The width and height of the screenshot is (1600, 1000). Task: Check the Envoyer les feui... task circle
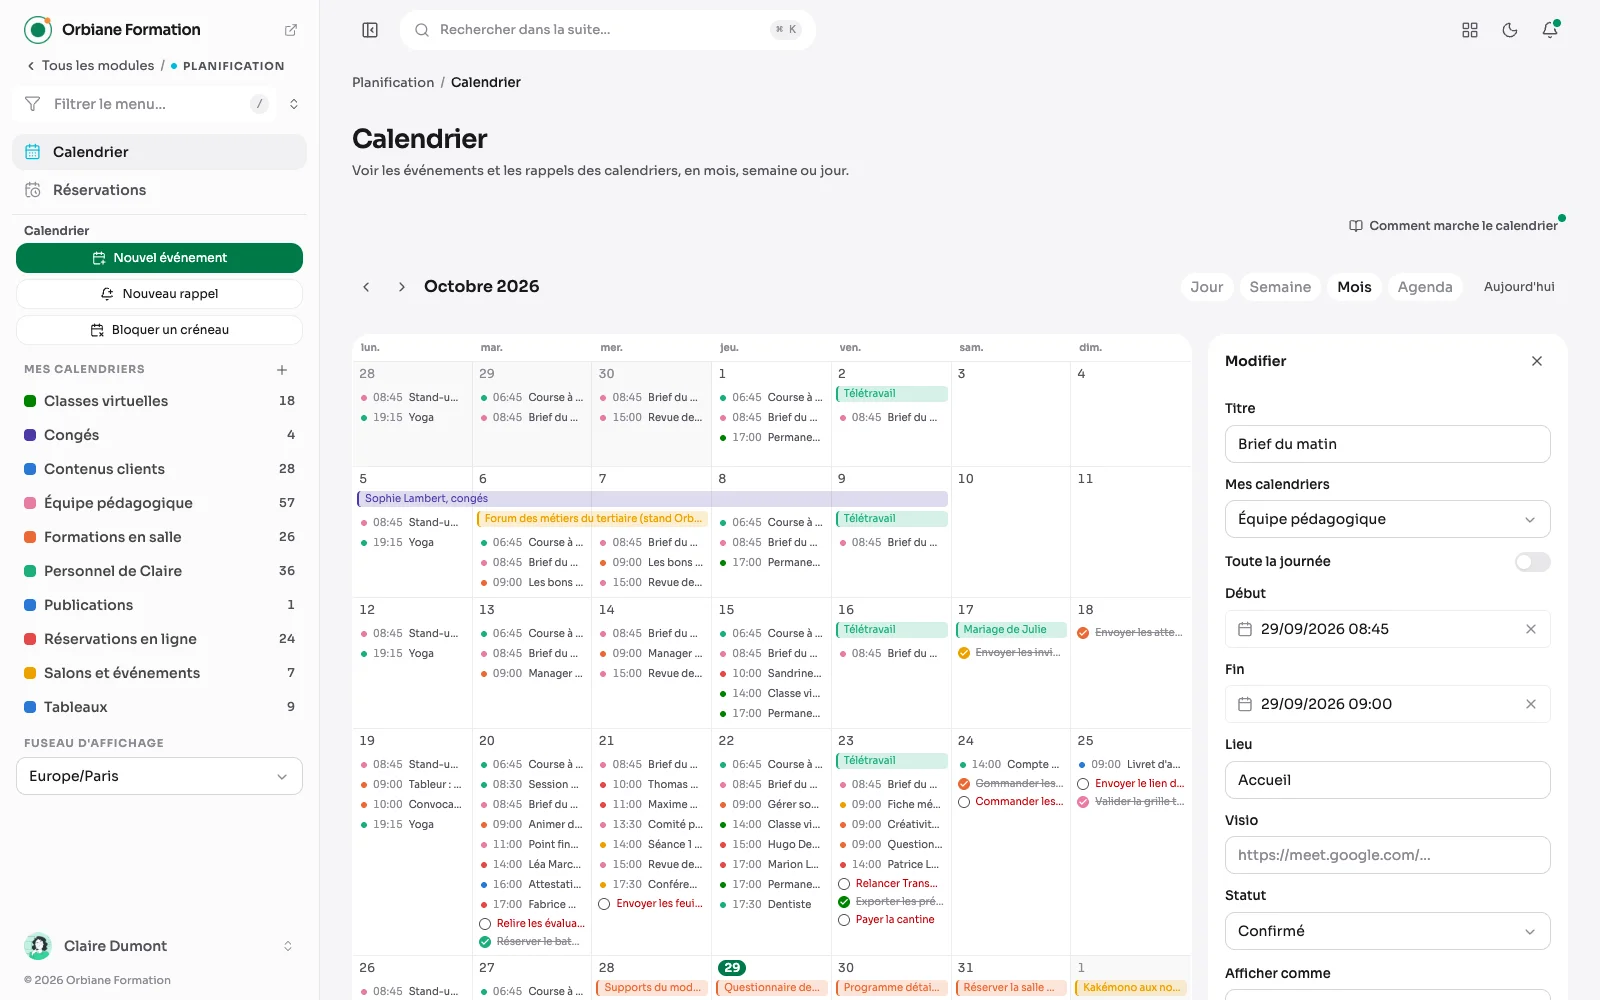604,904
